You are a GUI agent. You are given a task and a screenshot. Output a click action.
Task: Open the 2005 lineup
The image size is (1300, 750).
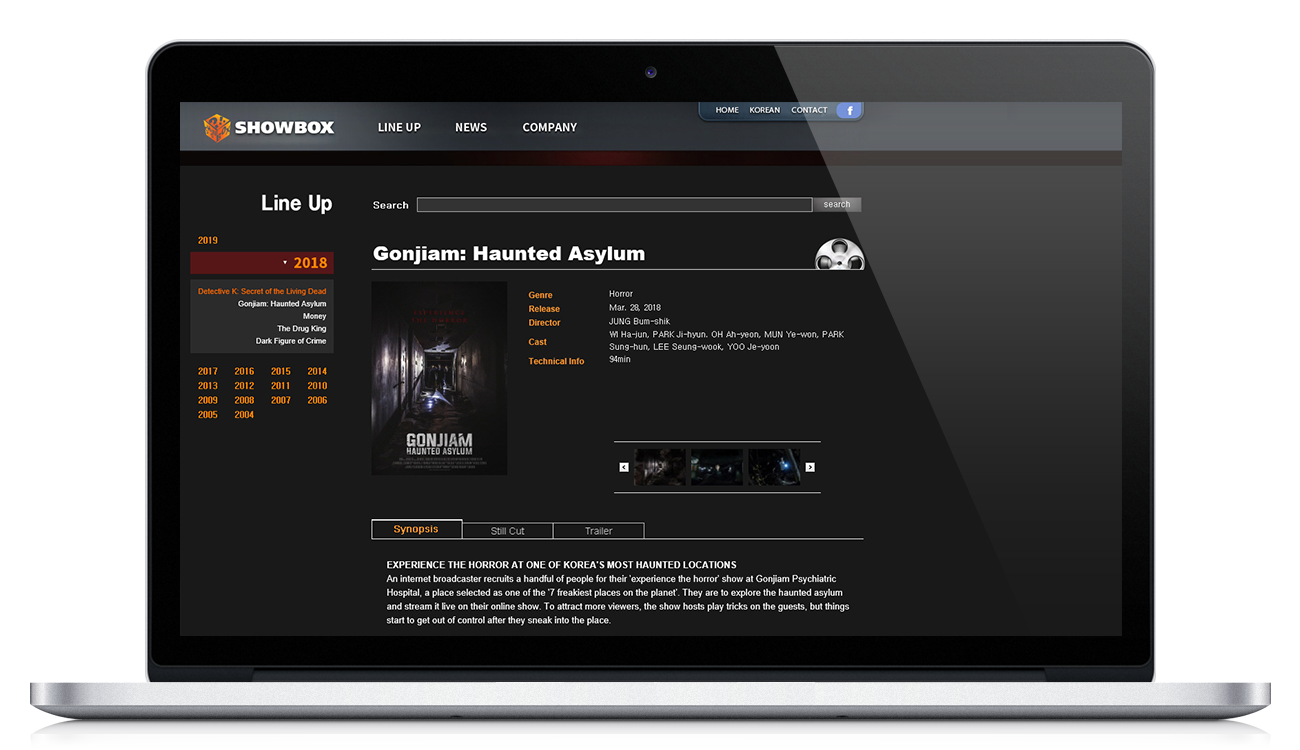point(208,415)
